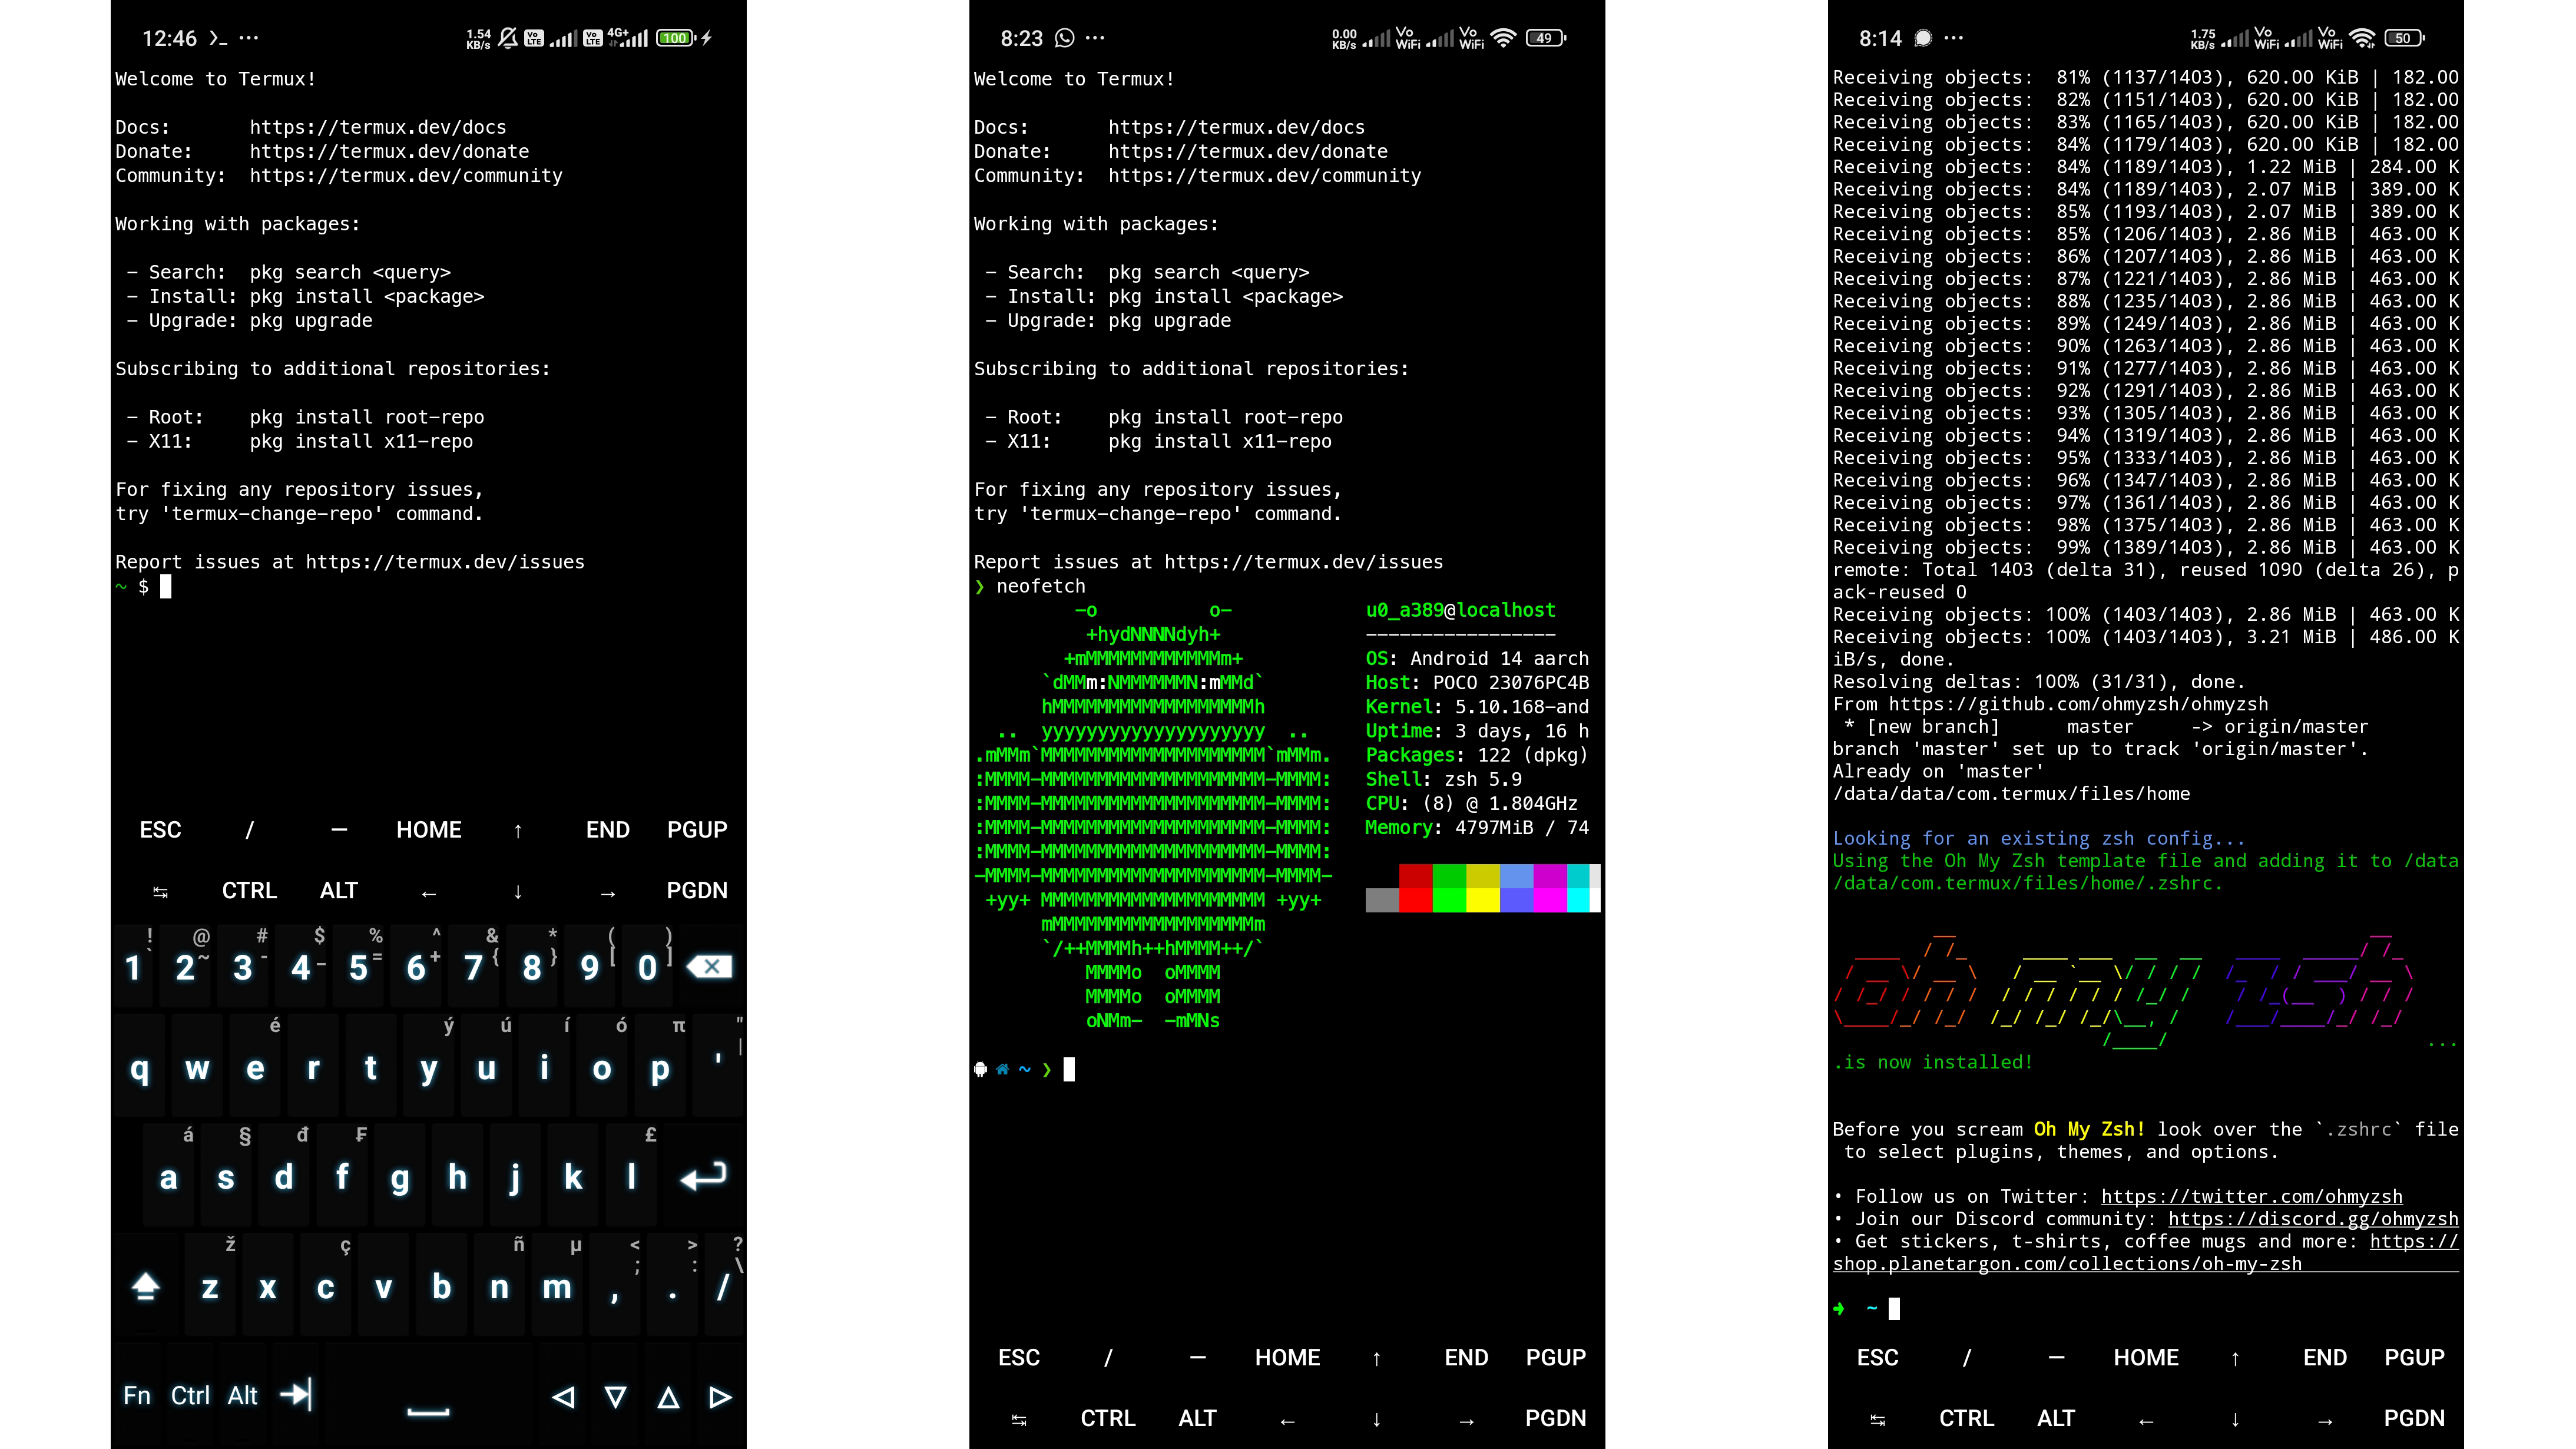Tap down arrow in left Termux extra keys
This screenshot has width=2576, height=1449.
(x=518, y=891)
